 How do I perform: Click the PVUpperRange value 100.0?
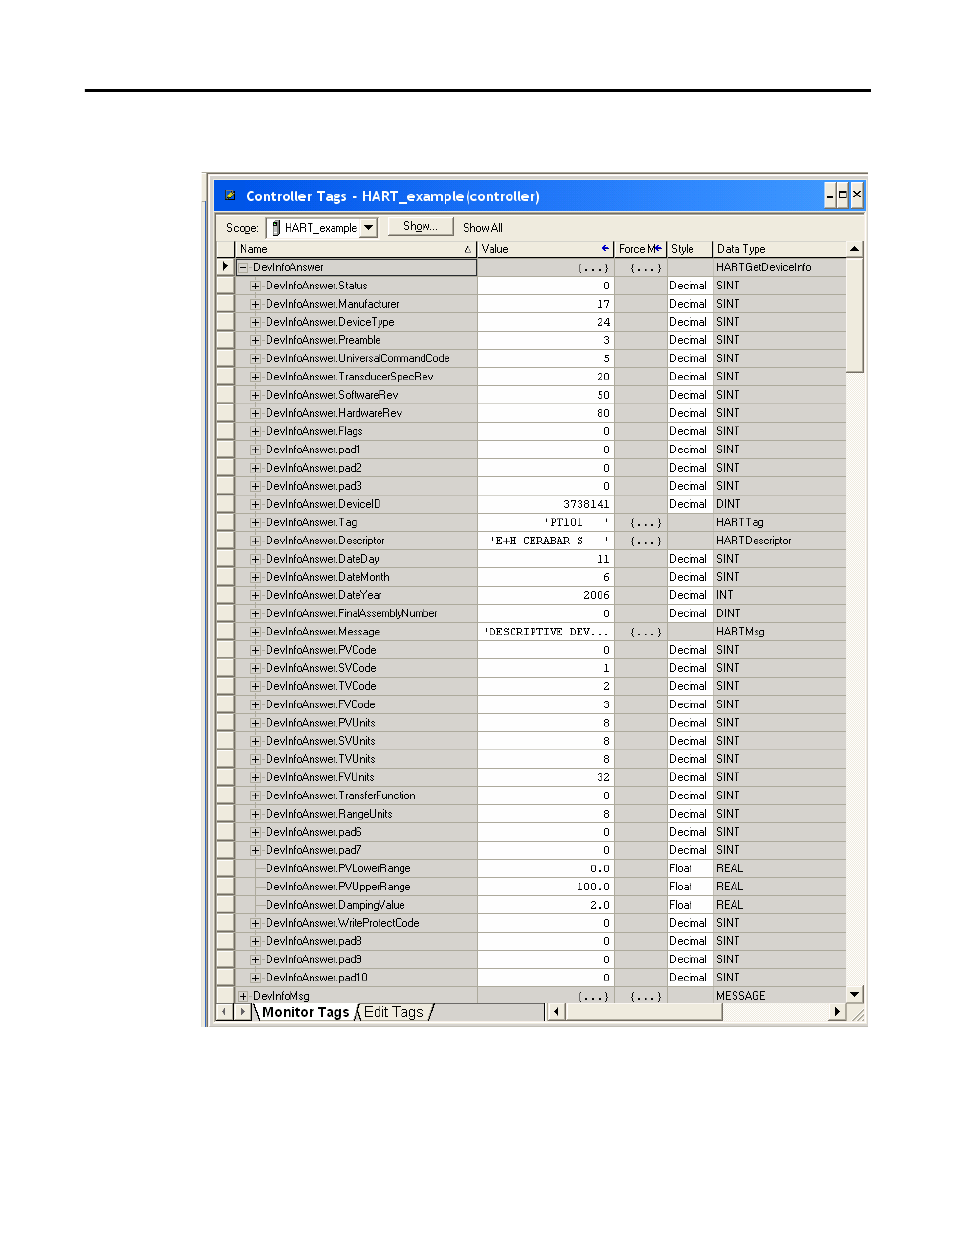593,887
